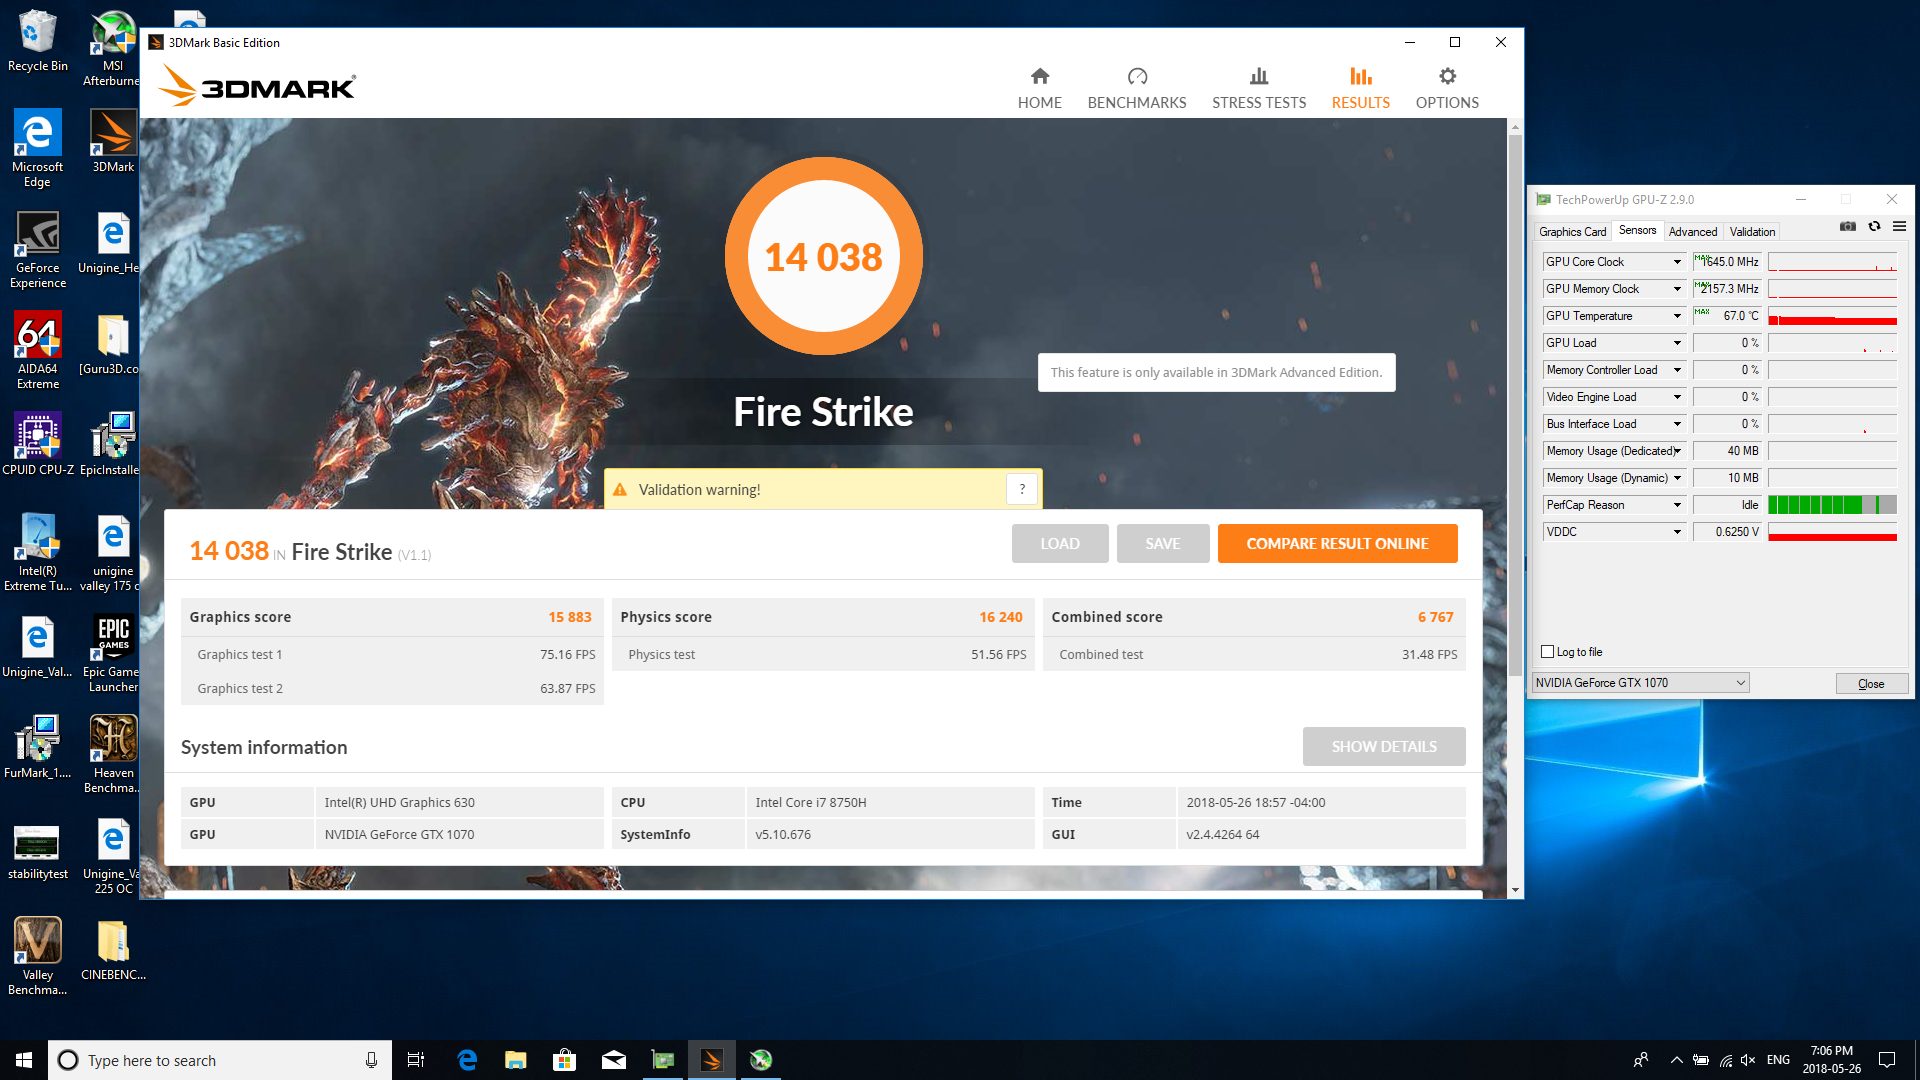
Task: Click the GPU Temperature sensor graph
Action: click(x=1832, y=316)
